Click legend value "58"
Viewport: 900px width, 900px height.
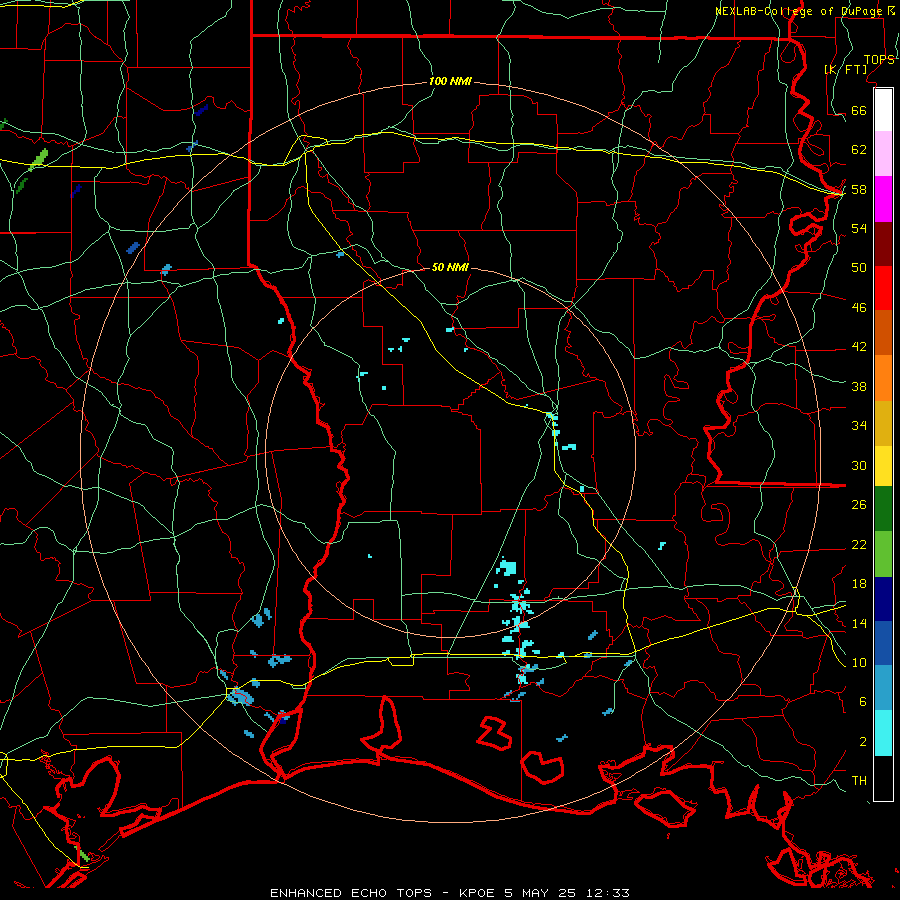859,189
